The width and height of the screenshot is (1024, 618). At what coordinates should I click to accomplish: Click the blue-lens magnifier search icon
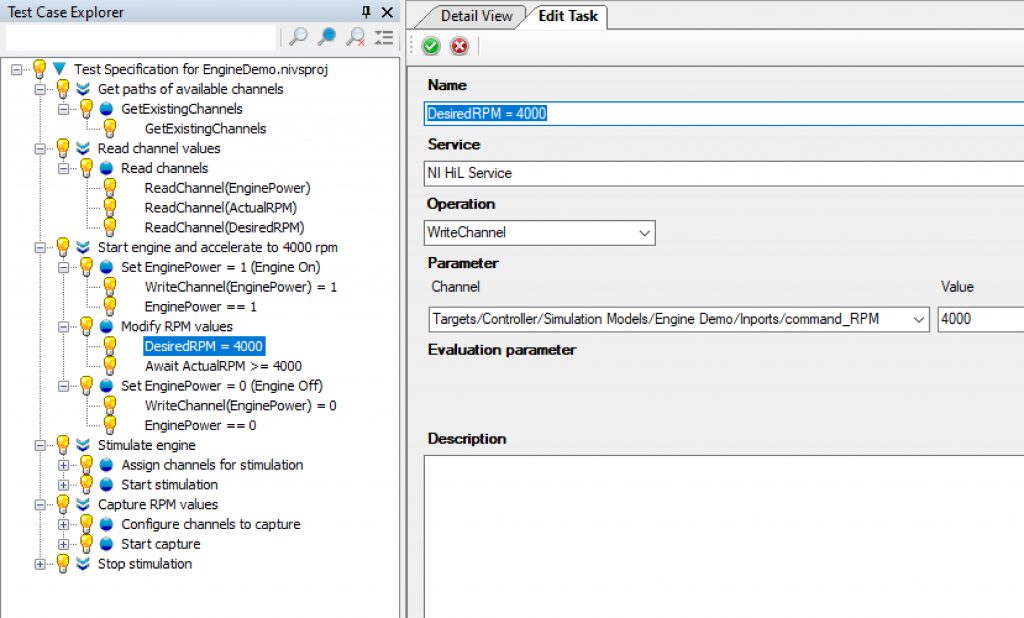(326, 38)
